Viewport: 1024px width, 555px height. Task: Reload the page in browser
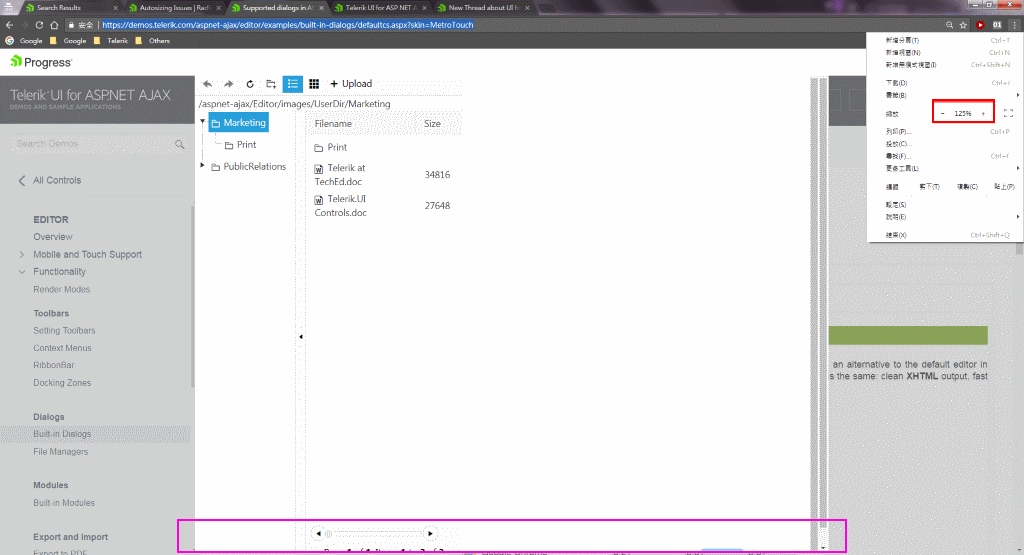click(x=39, y=25)
